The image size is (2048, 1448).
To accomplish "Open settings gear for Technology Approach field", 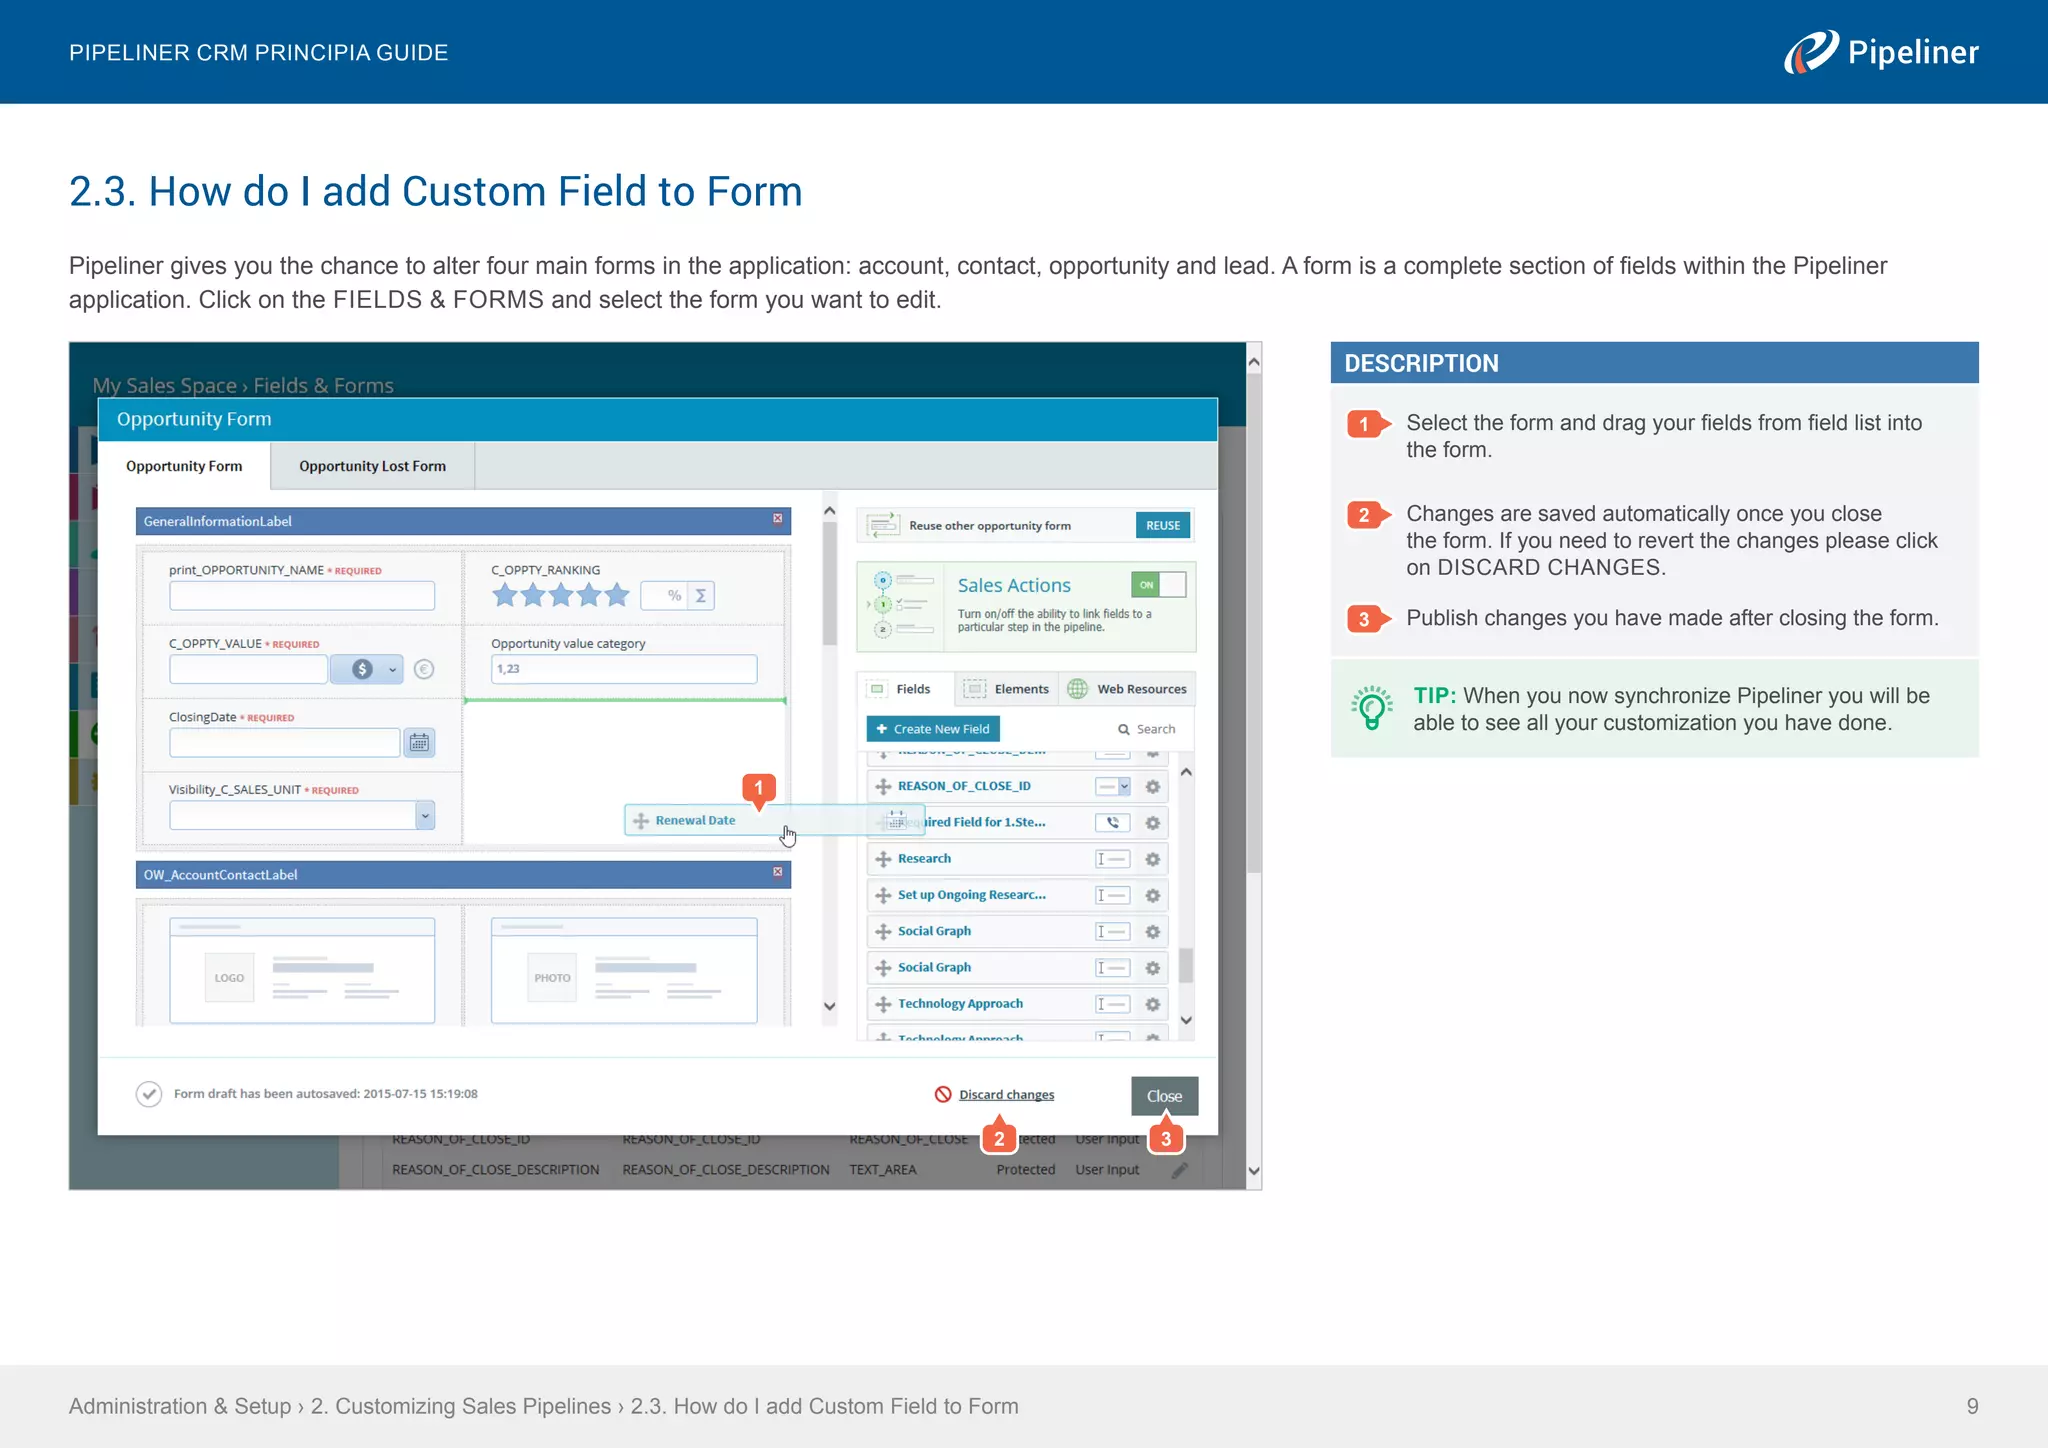I will [1152, 1004].
